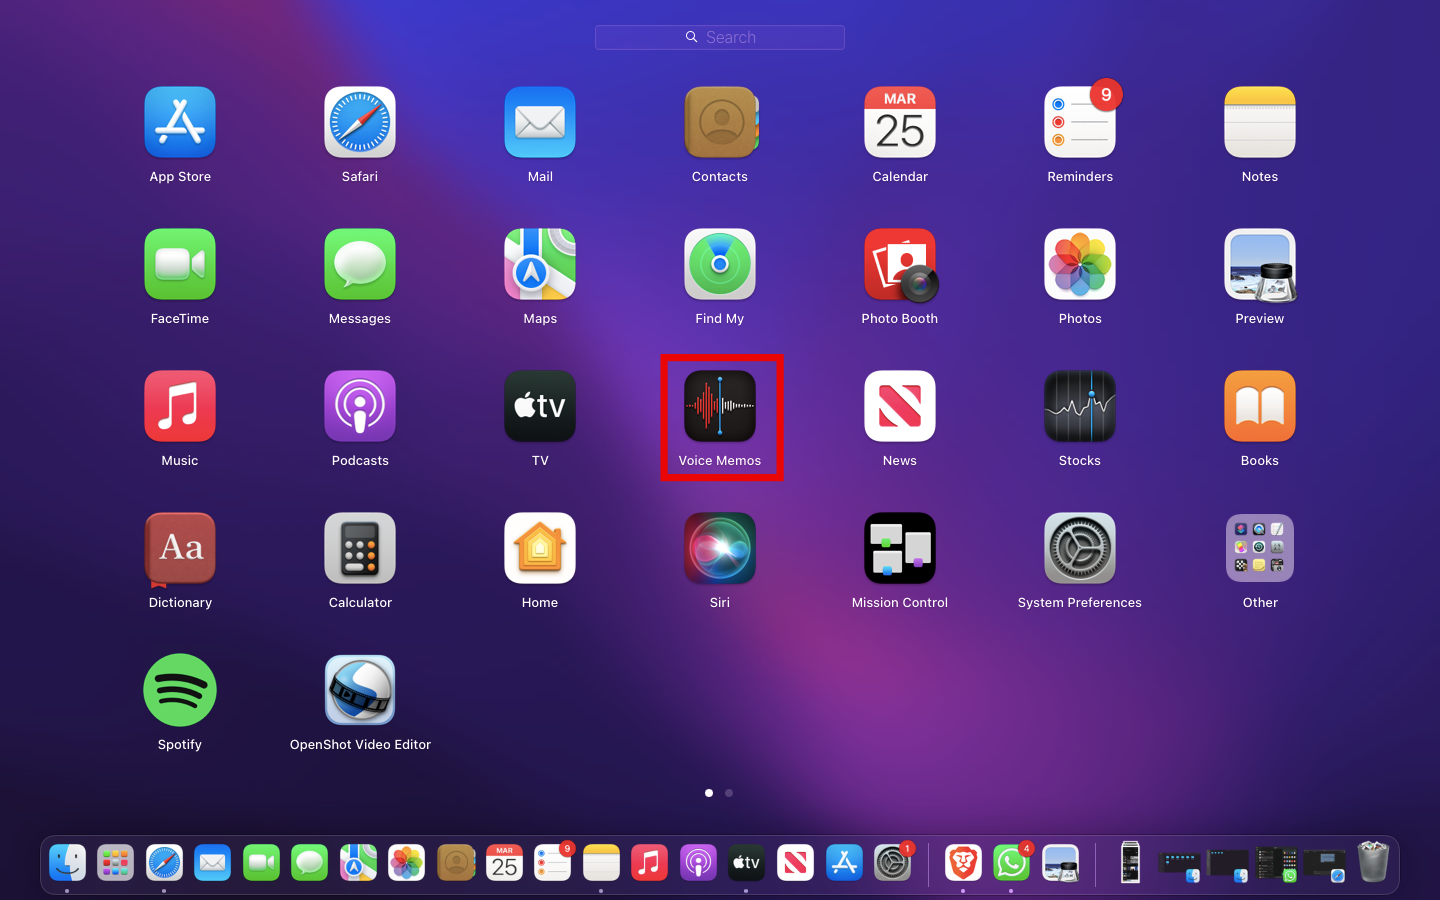
Task: Launch the Find My app
Action: [720, 265]
